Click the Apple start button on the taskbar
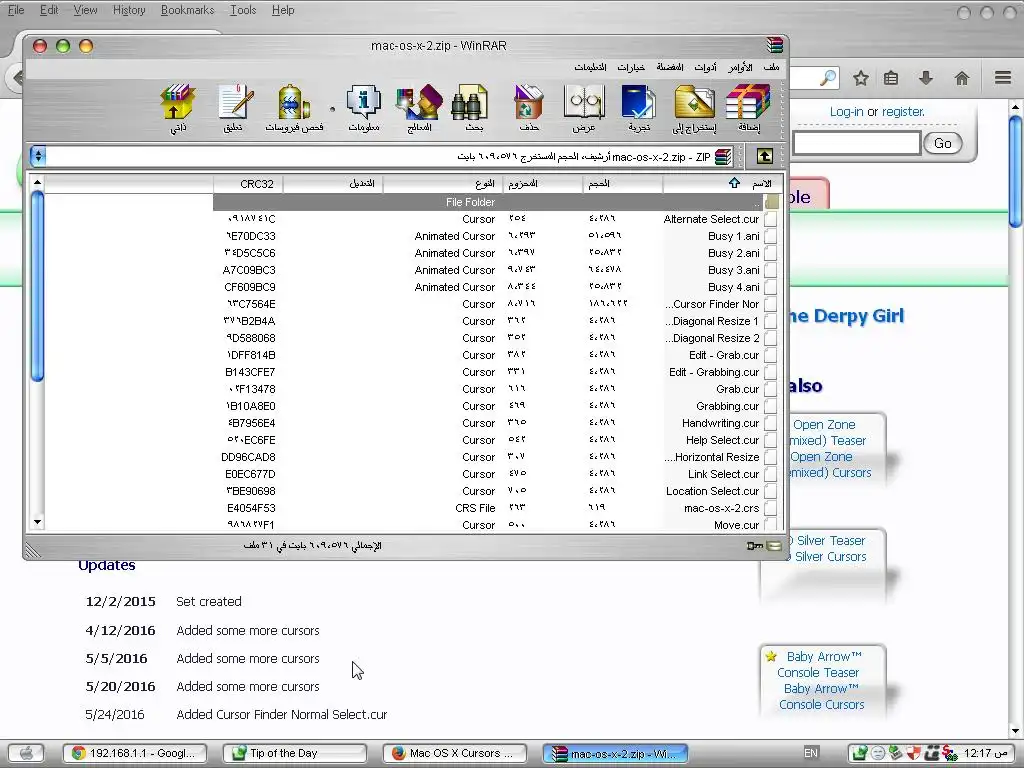The height and width of the screenshot is (768, 1024). coord(26,753)
